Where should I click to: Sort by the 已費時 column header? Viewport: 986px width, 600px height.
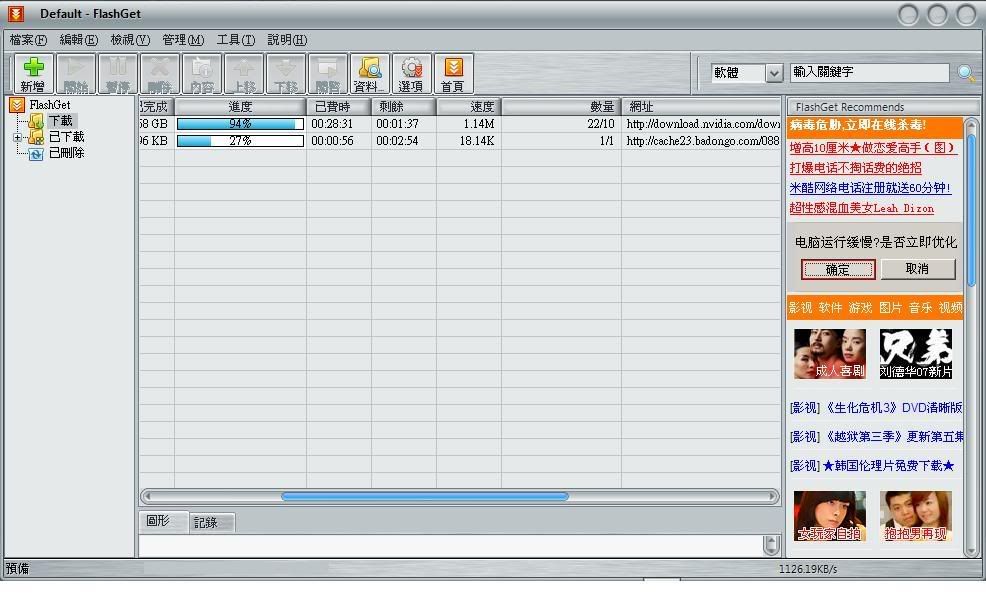(339, 107)
